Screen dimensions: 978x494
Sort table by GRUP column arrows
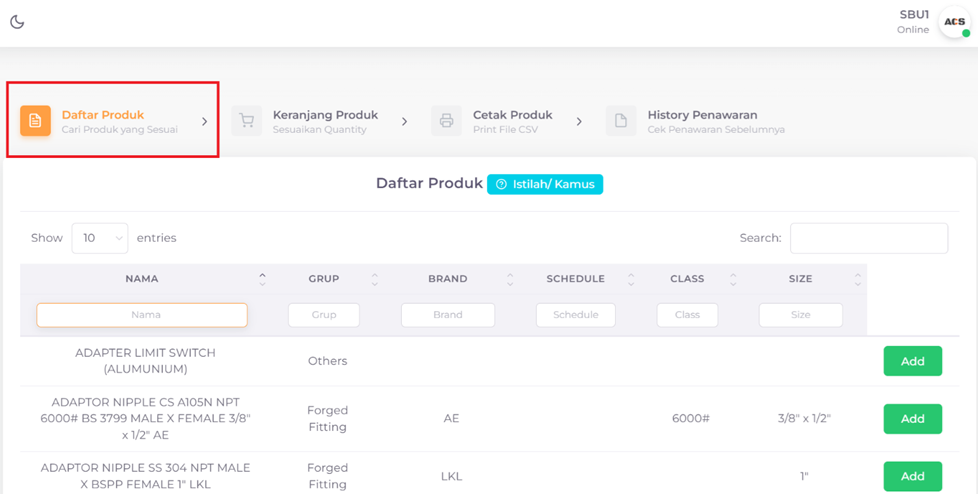(374, 279)
